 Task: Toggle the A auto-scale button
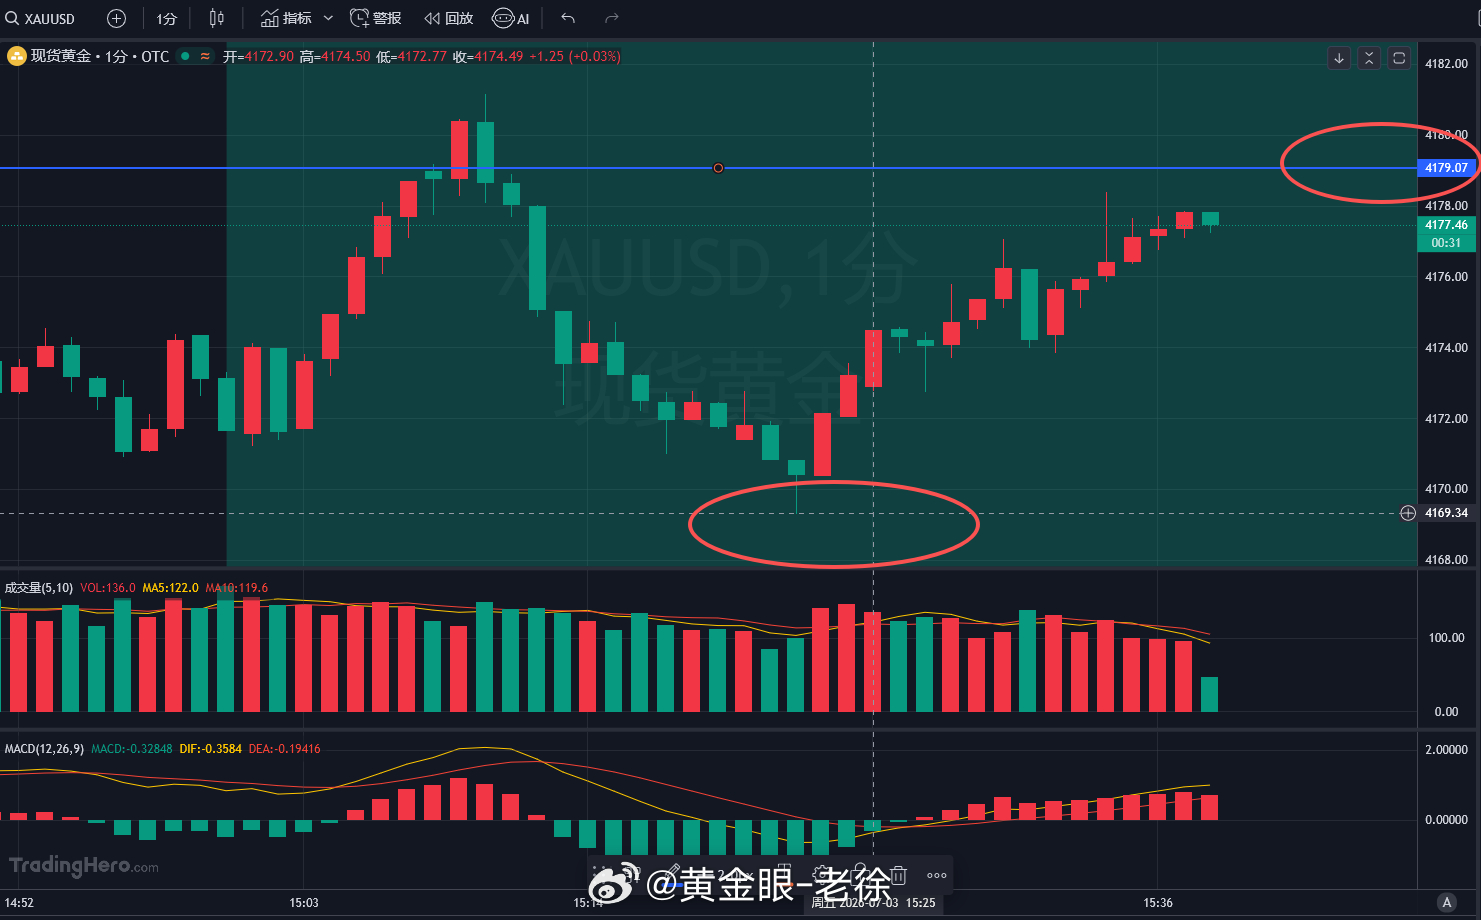(1446, 902)
